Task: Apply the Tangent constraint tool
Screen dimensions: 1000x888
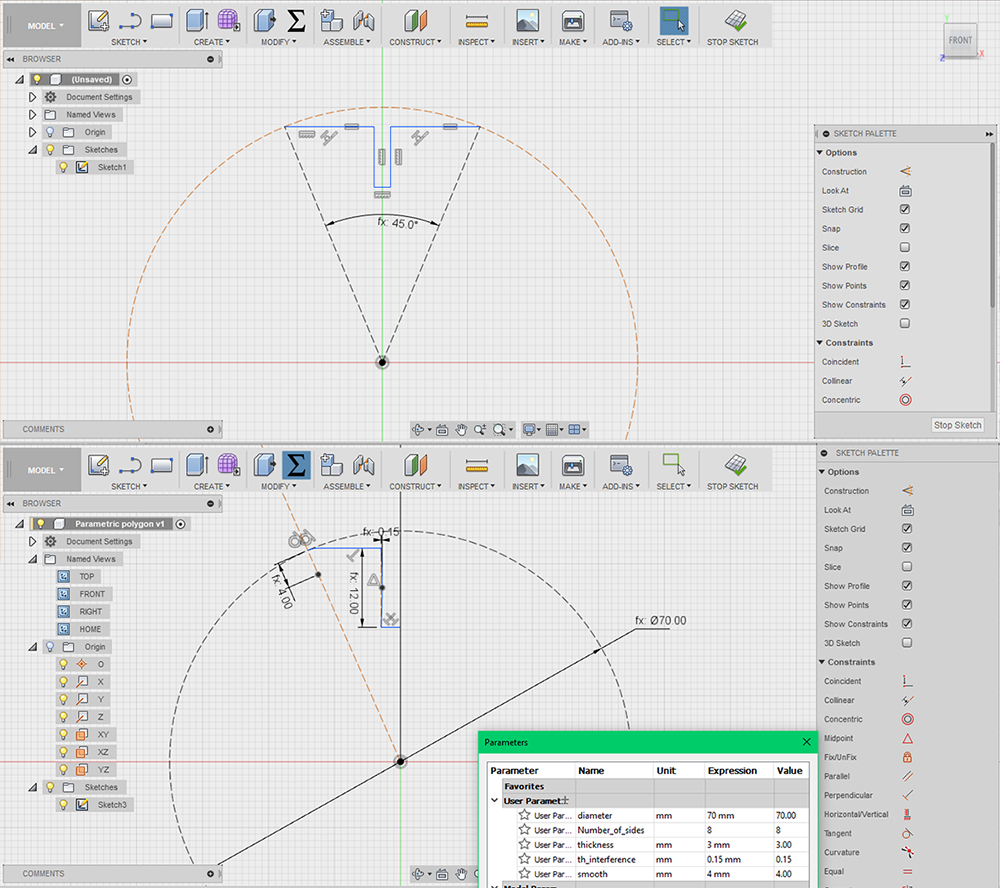Action: [x=906, y=833]
